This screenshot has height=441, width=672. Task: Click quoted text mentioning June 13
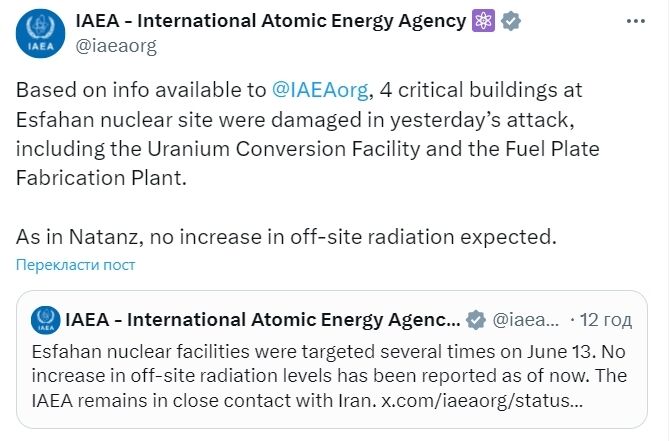point(329,352)
